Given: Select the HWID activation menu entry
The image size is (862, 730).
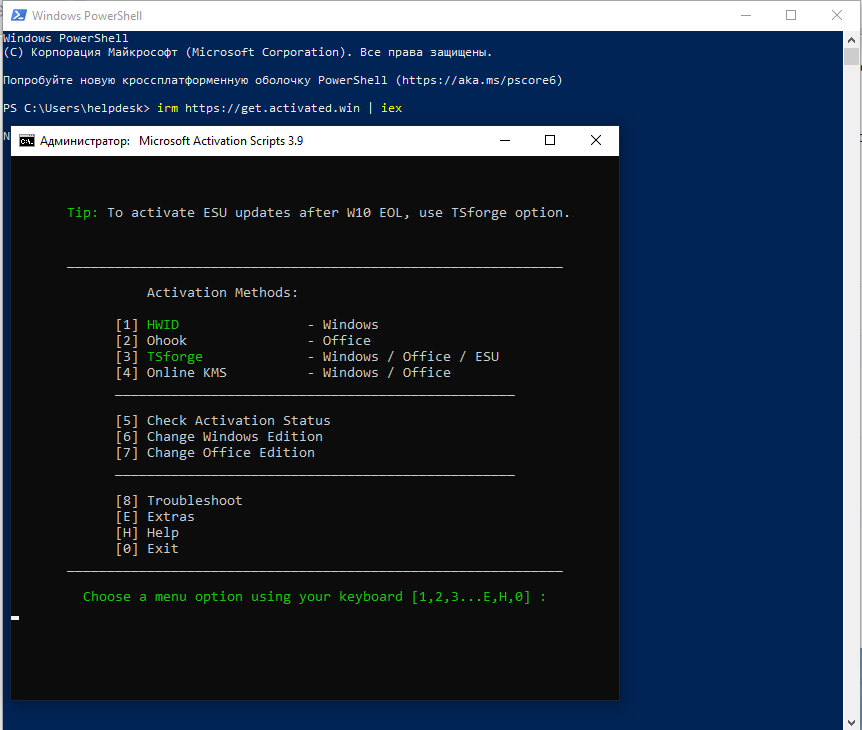Looking at the screenshot, I should coord(247,325).
